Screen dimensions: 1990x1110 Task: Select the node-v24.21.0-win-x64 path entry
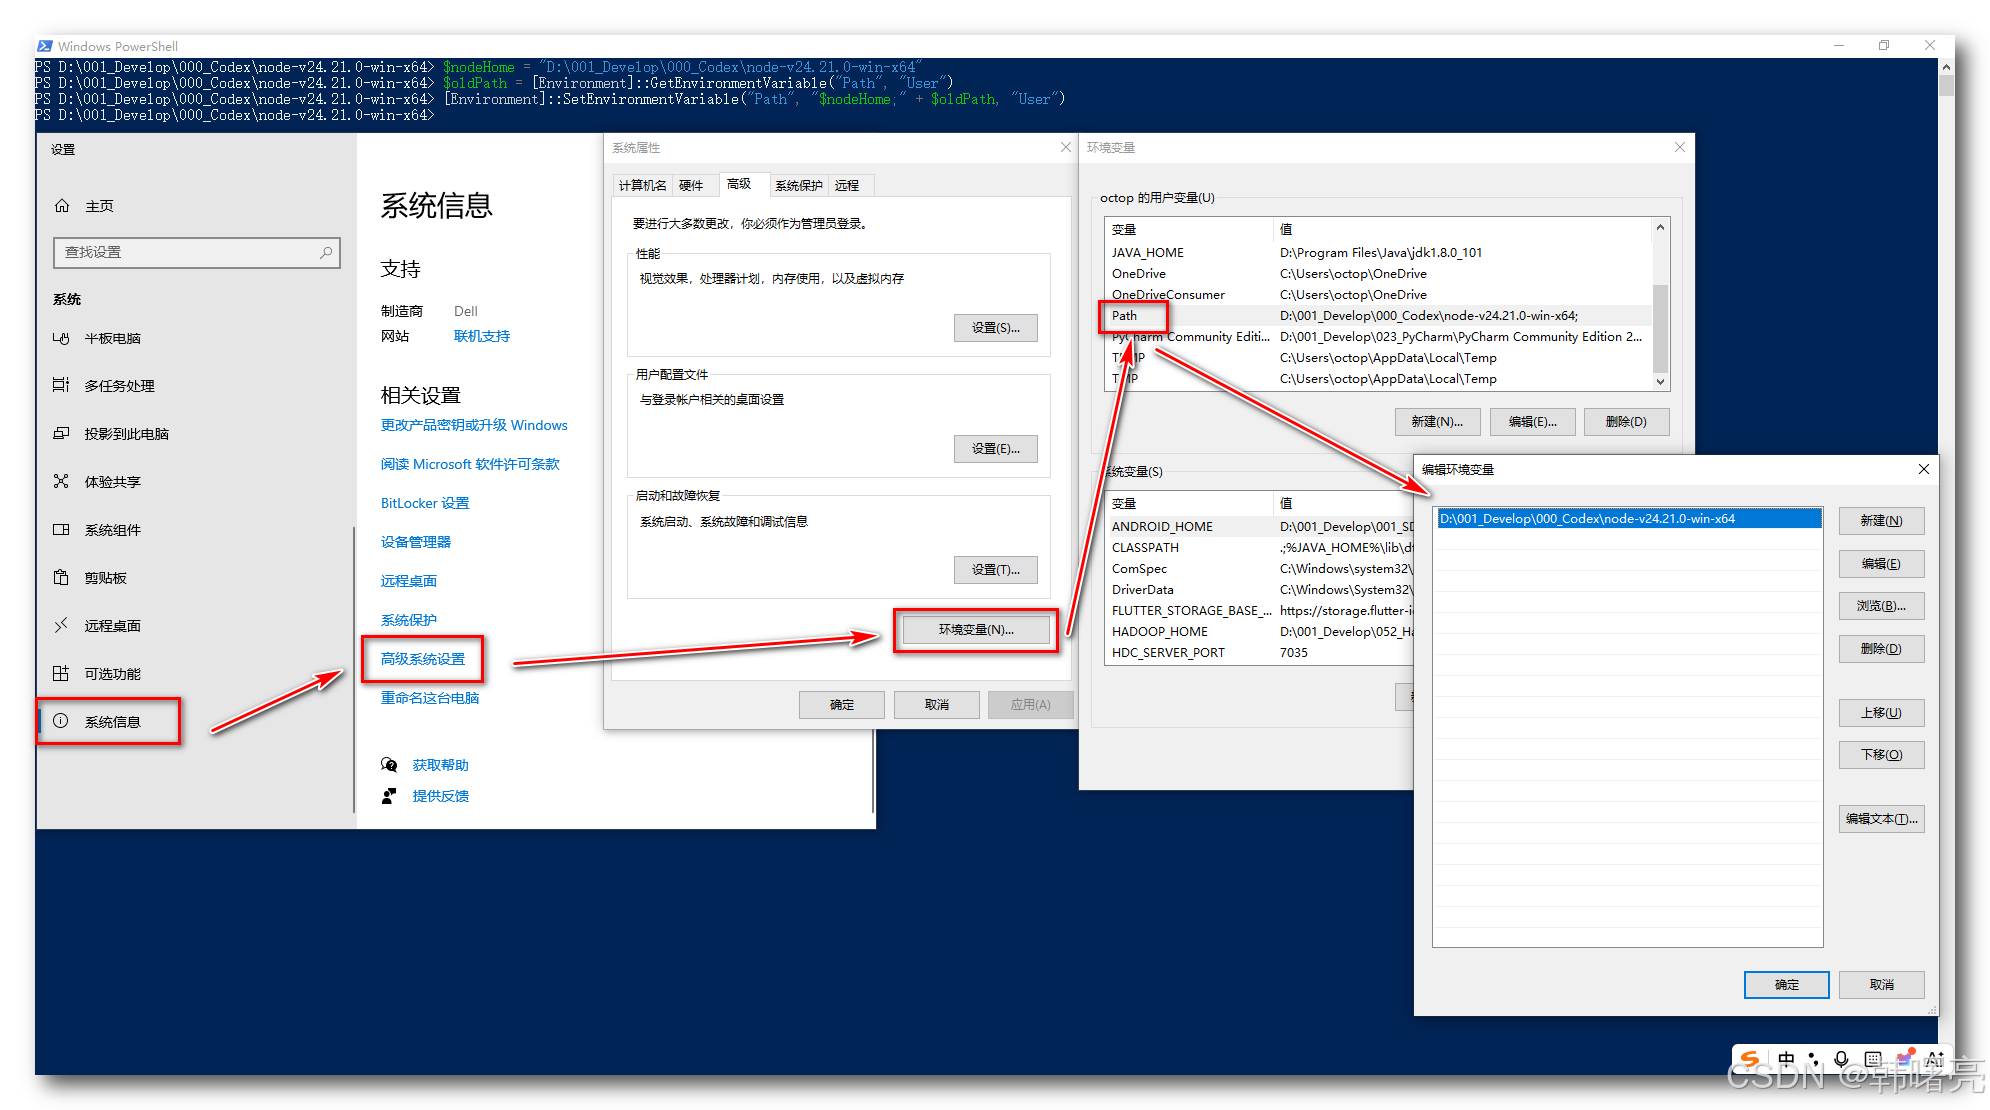pos(1628,519)
